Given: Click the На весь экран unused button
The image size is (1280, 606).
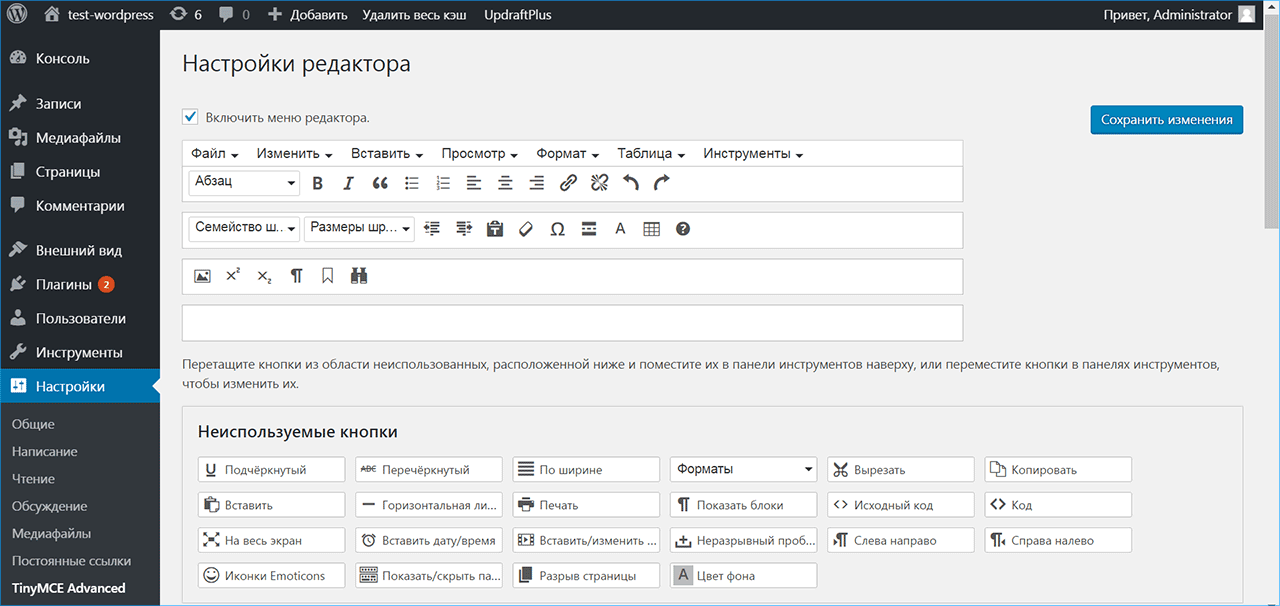Looking at the screenshot, I should 271,540.
